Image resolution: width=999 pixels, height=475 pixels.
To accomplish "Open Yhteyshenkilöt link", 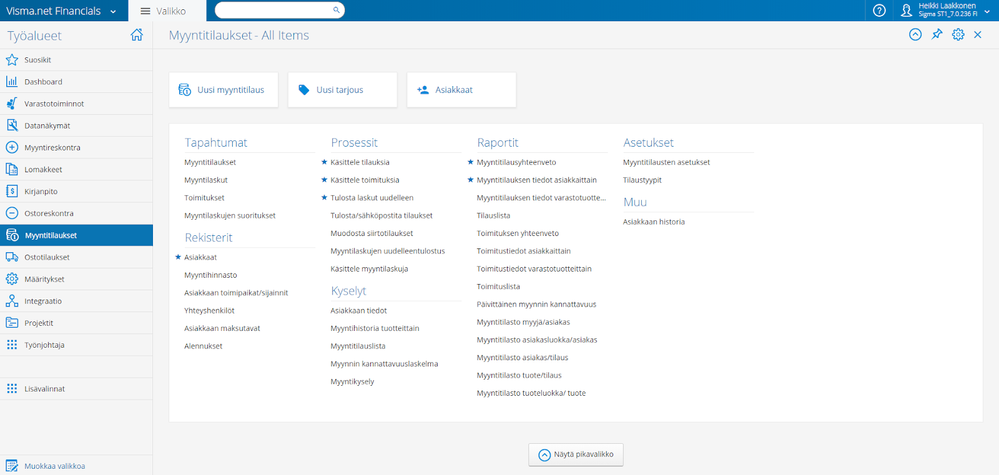I will [211, 311].
